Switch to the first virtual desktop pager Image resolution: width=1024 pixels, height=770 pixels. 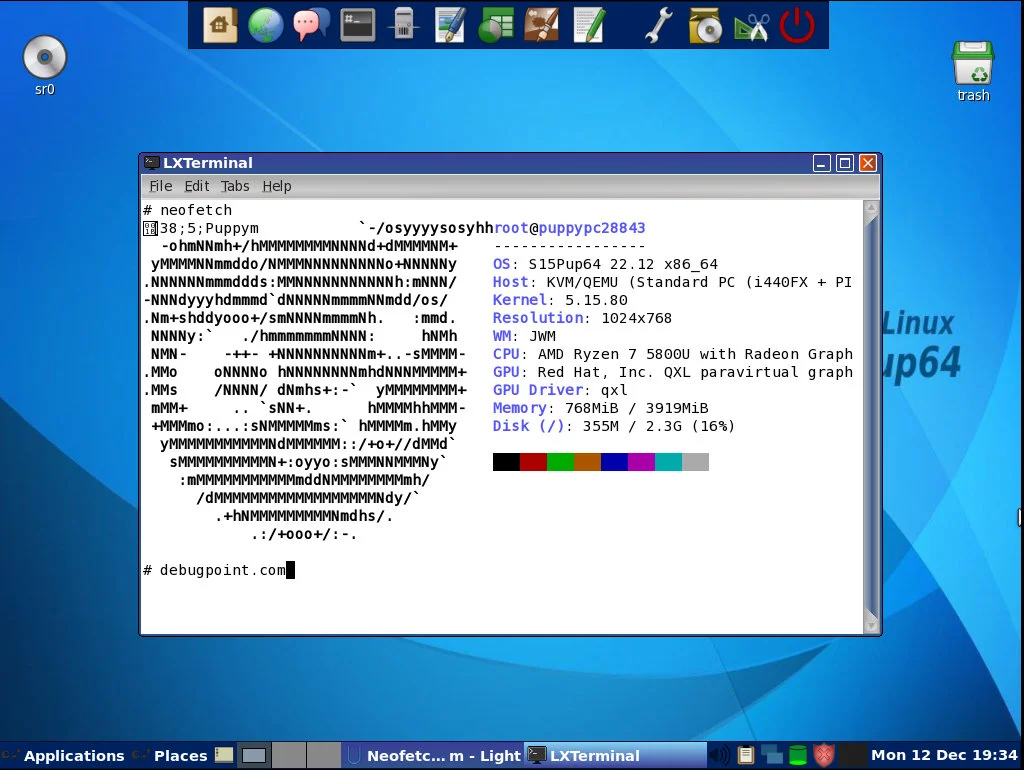pyautogui.click(x=254, y=756)
